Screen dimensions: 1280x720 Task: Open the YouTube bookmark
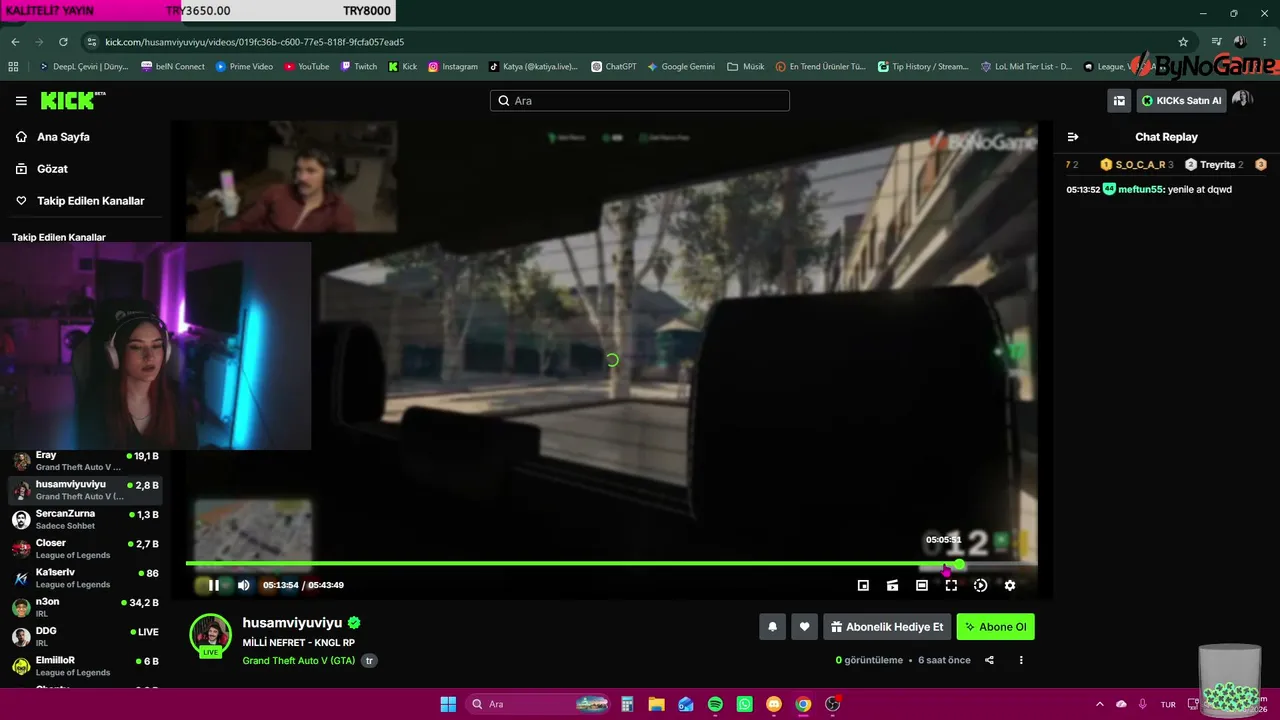click(306, 67)
